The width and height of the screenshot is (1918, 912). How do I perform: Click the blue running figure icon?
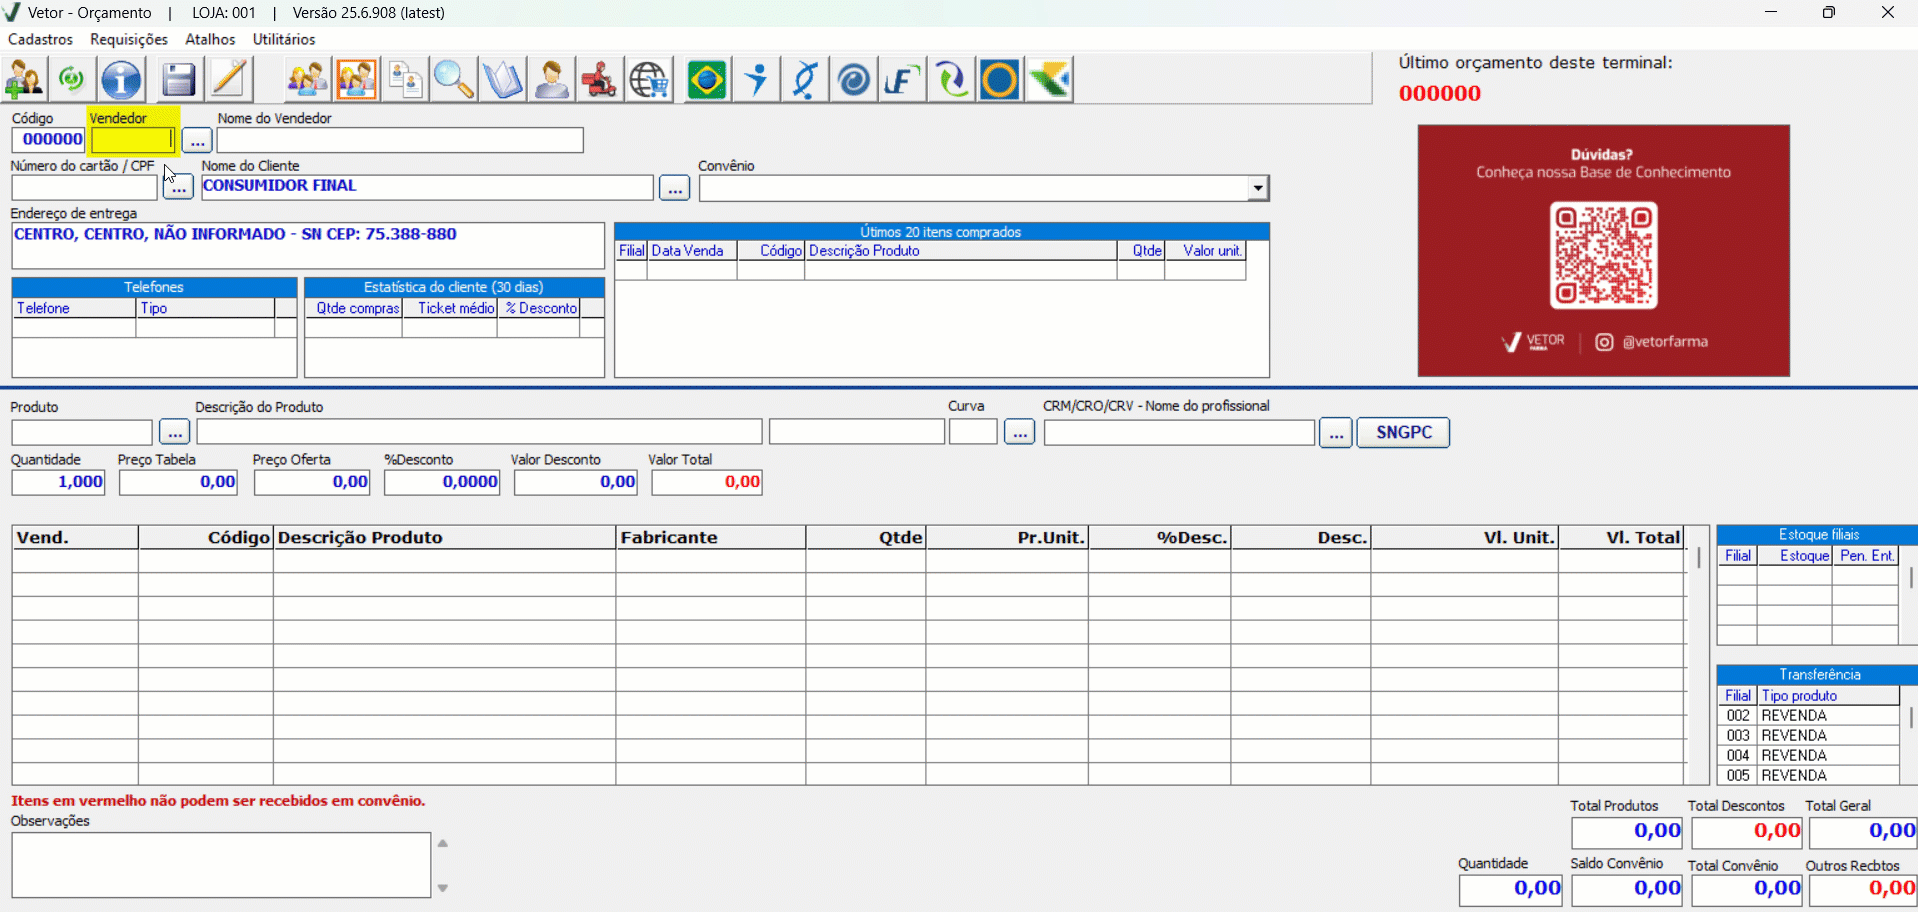coord(756,80)
